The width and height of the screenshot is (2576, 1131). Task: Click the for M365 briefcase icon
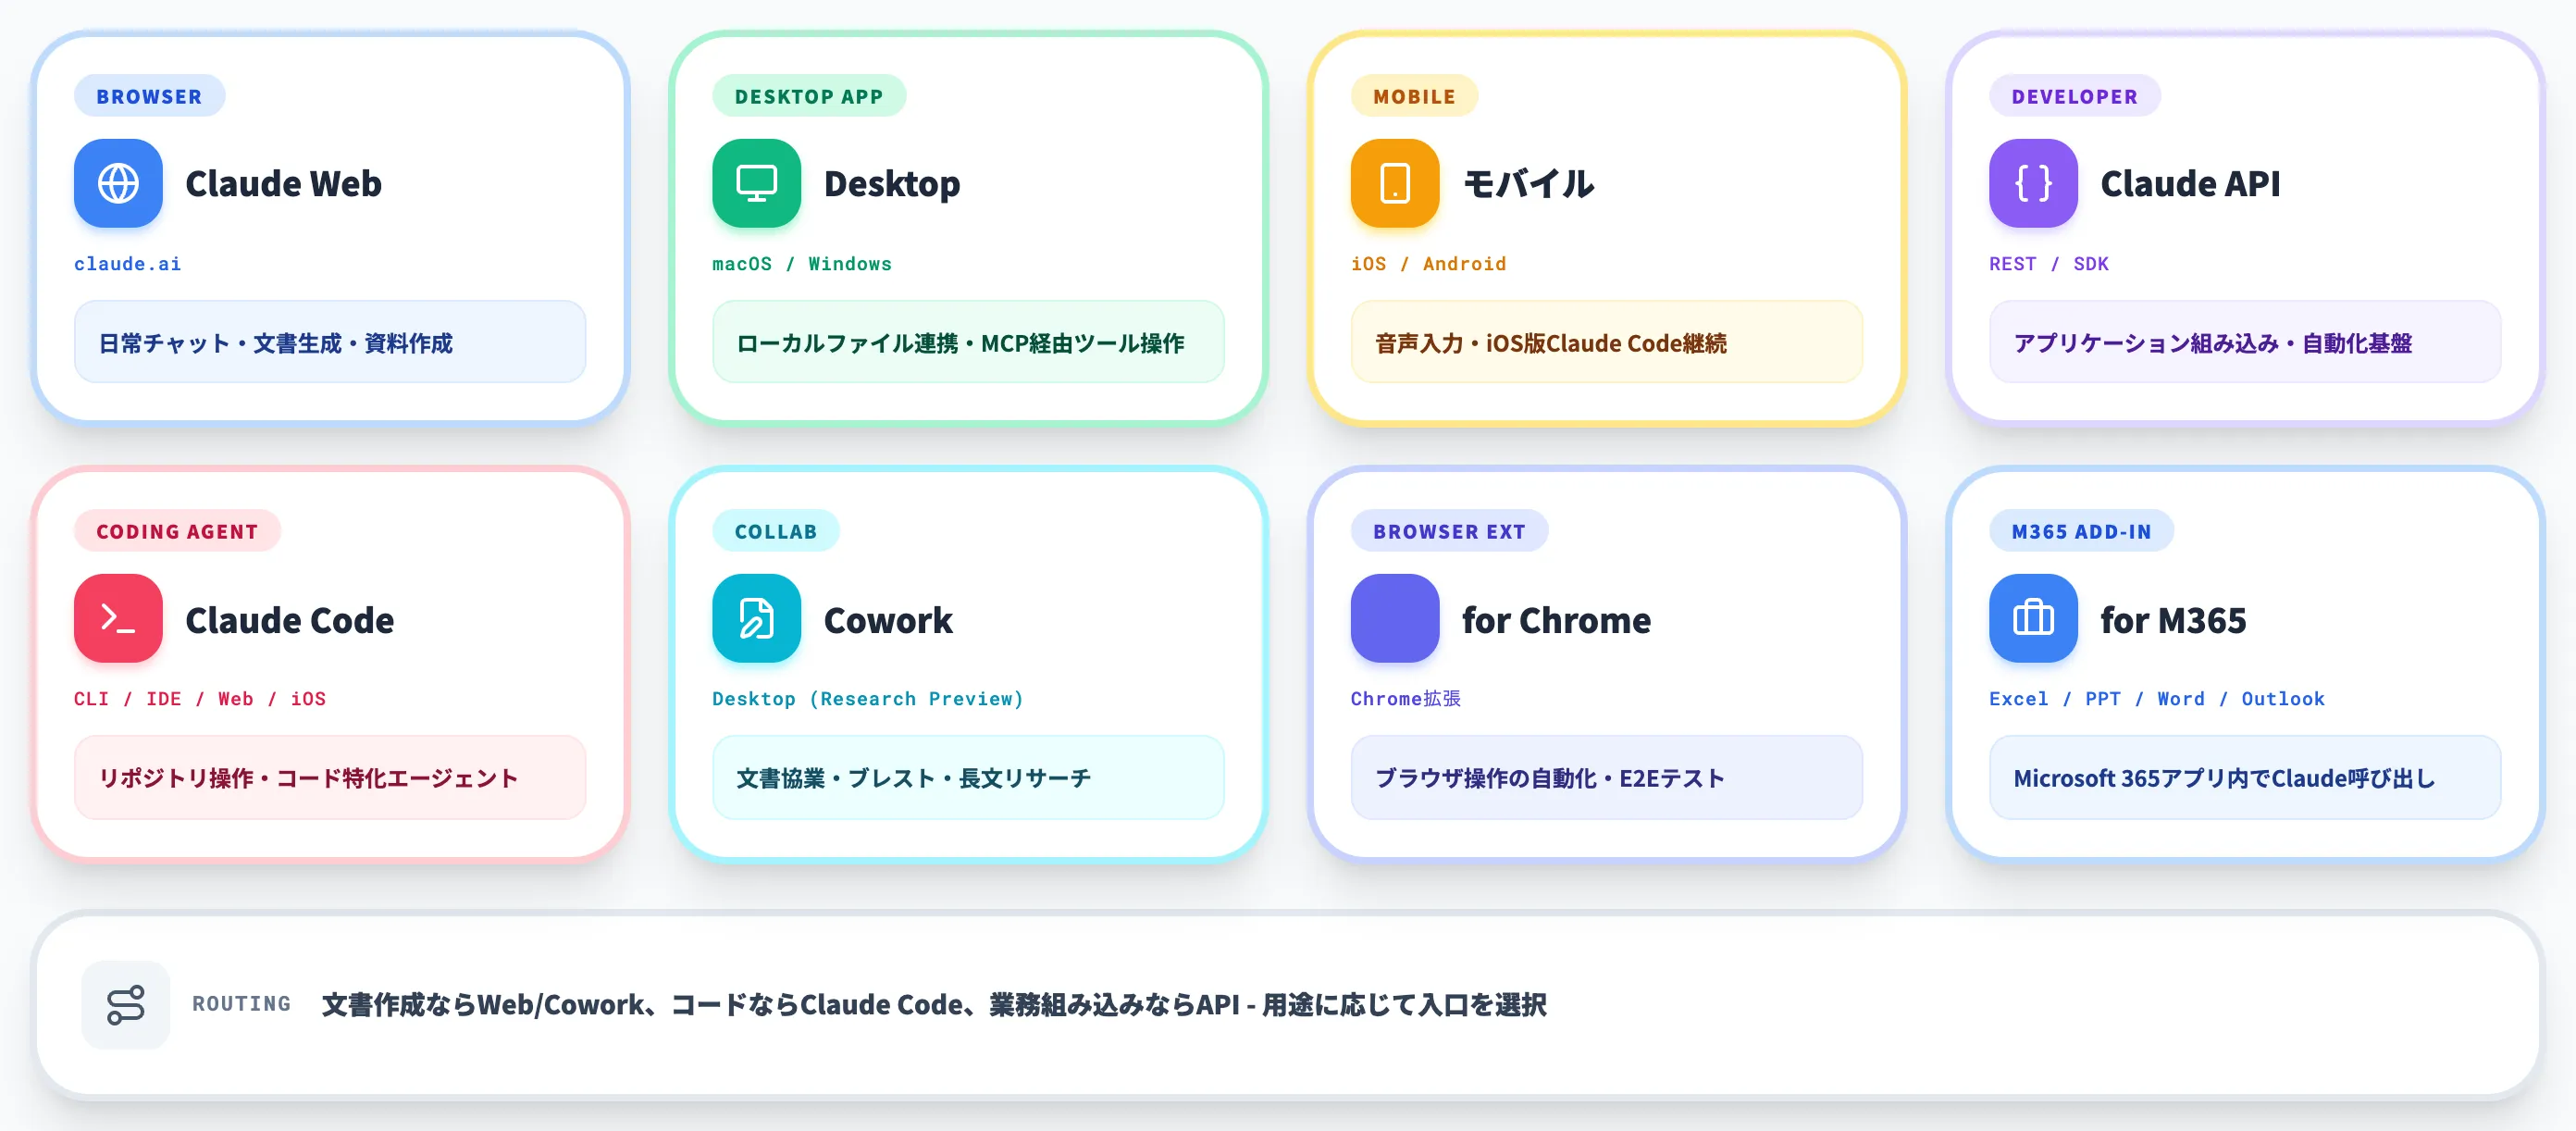tap(2033, 618)
